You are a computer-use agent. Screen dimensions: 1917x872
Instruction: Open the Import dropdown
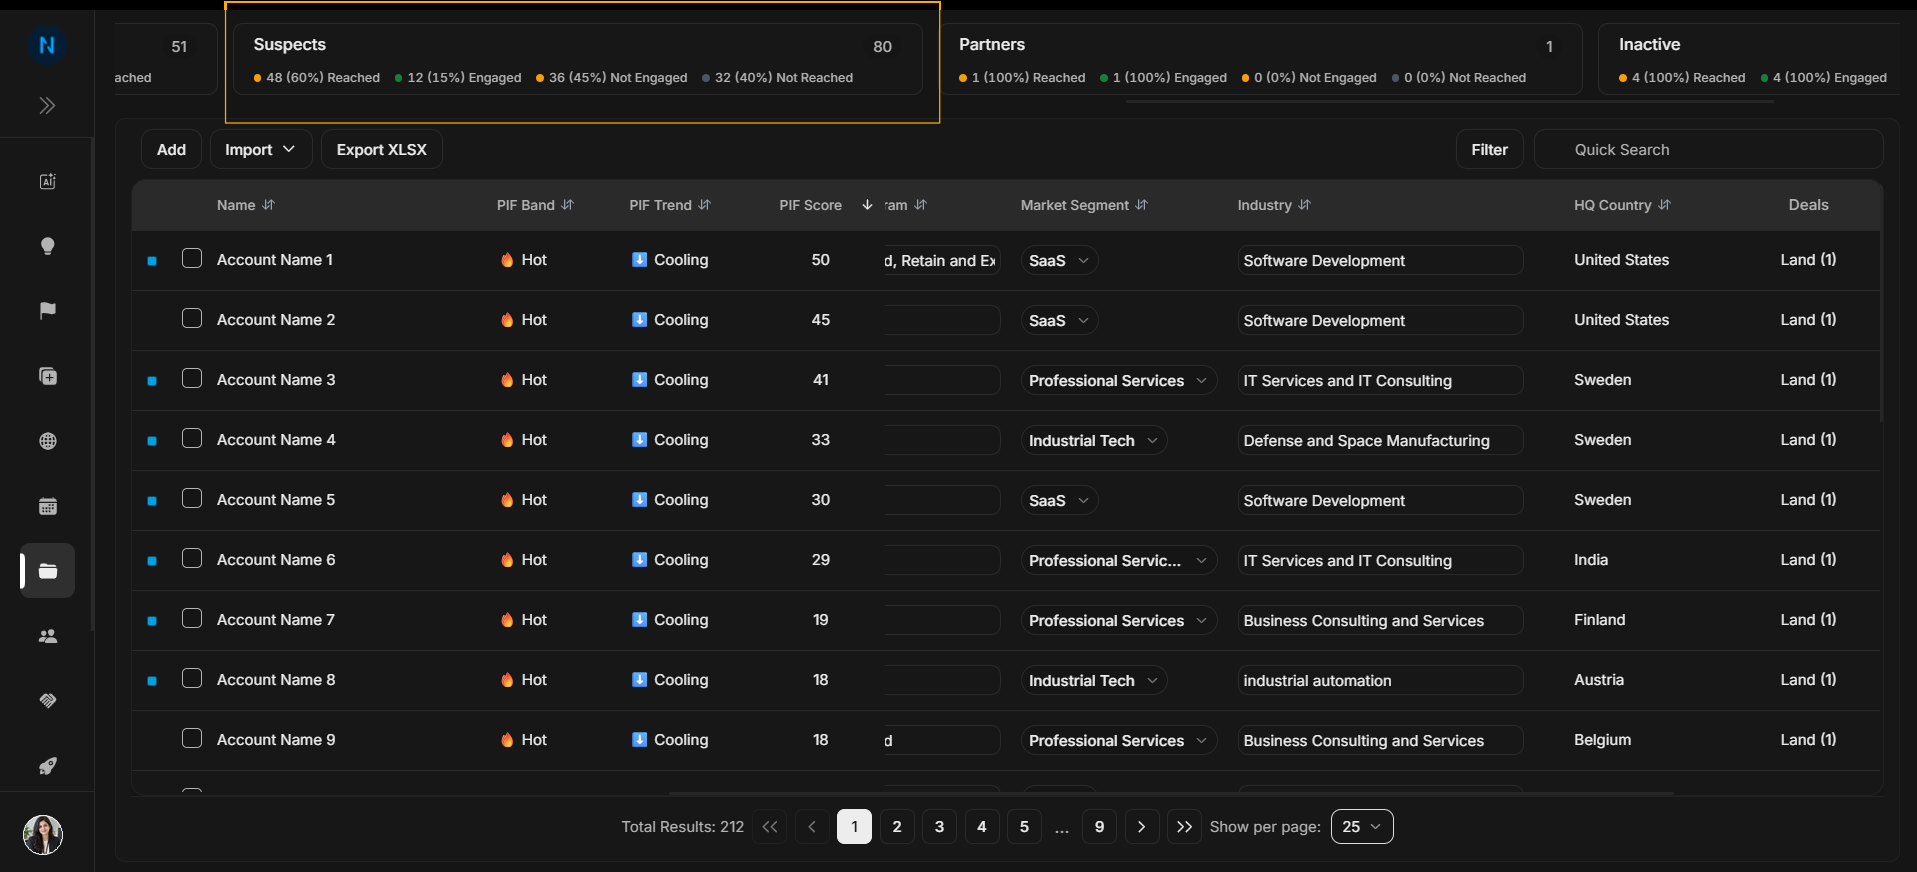click(261, 150)
